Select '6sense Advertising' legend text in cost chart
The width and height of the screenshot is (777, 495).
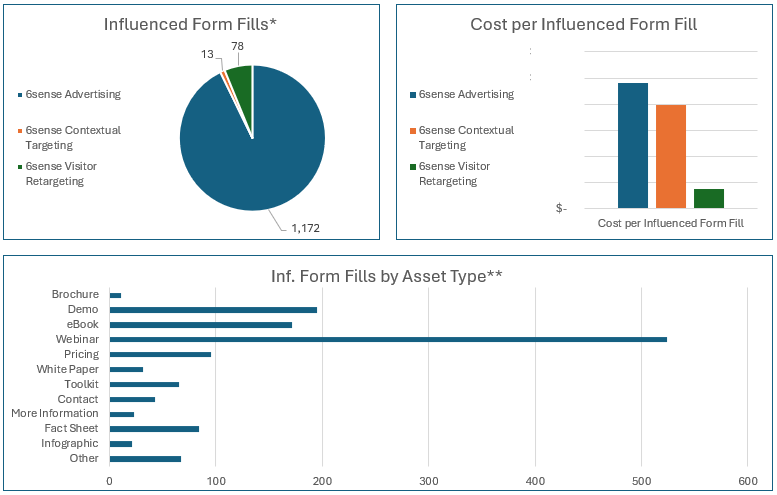coord(466,94)
